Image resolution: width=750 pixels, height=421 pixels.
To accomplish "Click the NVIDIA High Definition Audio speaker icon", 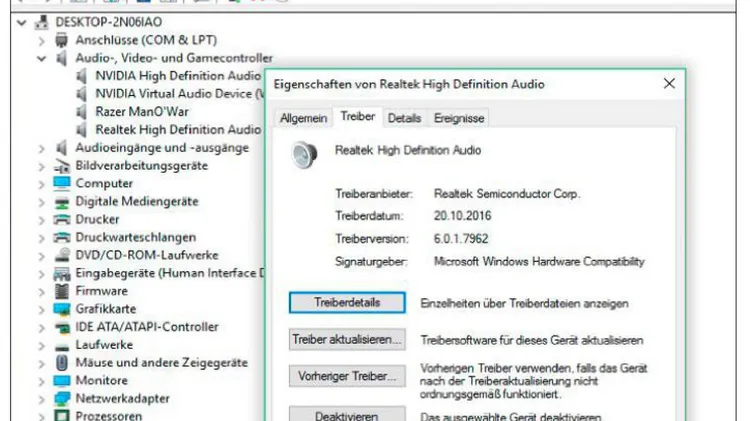I will pyautogui.click(x=82, y=76).
